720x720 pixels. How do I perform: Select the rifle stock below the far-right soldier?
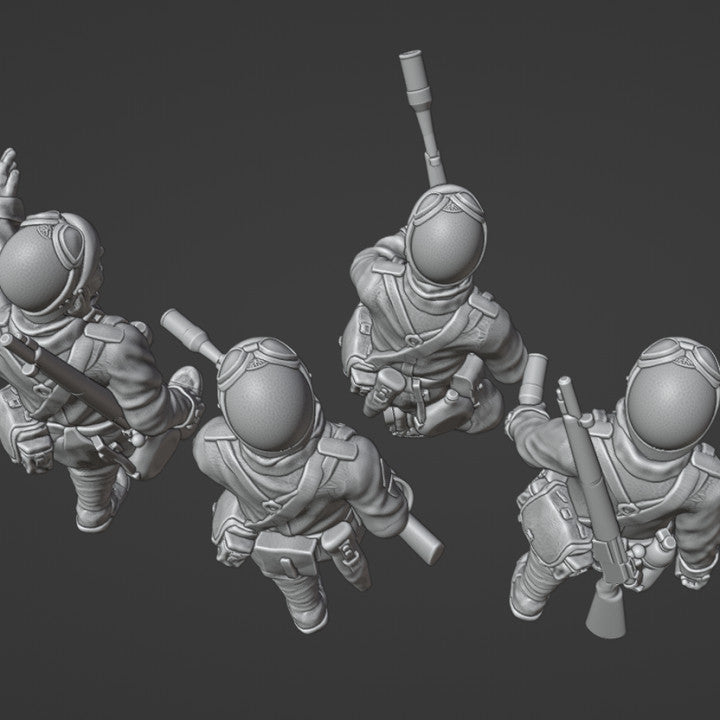tap(603, 612)
